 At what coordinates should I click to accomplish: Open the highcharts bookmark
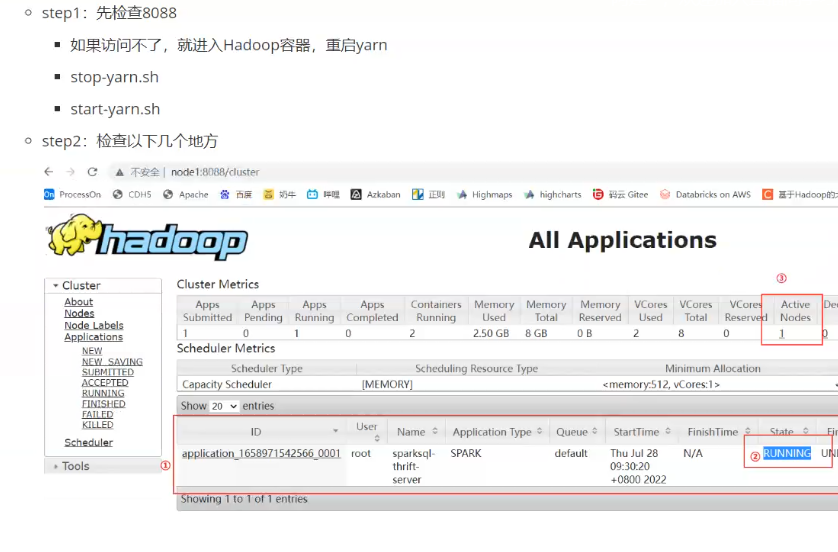click(553, 195)
